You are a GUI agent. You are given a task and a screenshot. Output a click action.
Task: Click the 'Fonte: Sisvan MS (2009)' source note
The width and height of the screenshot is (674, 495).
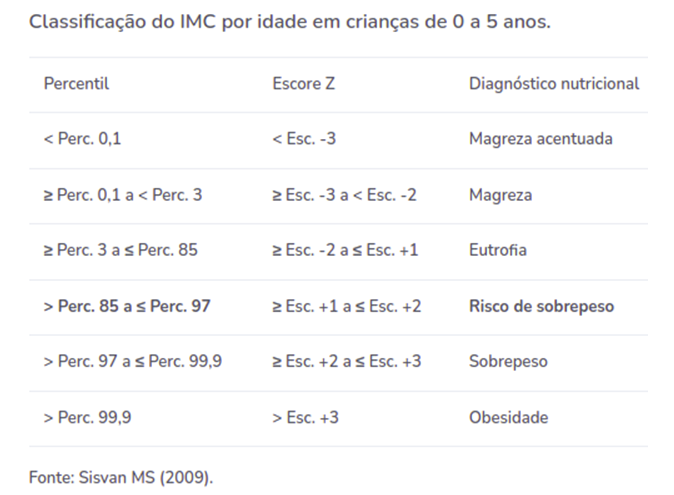(x=120, y=477)
